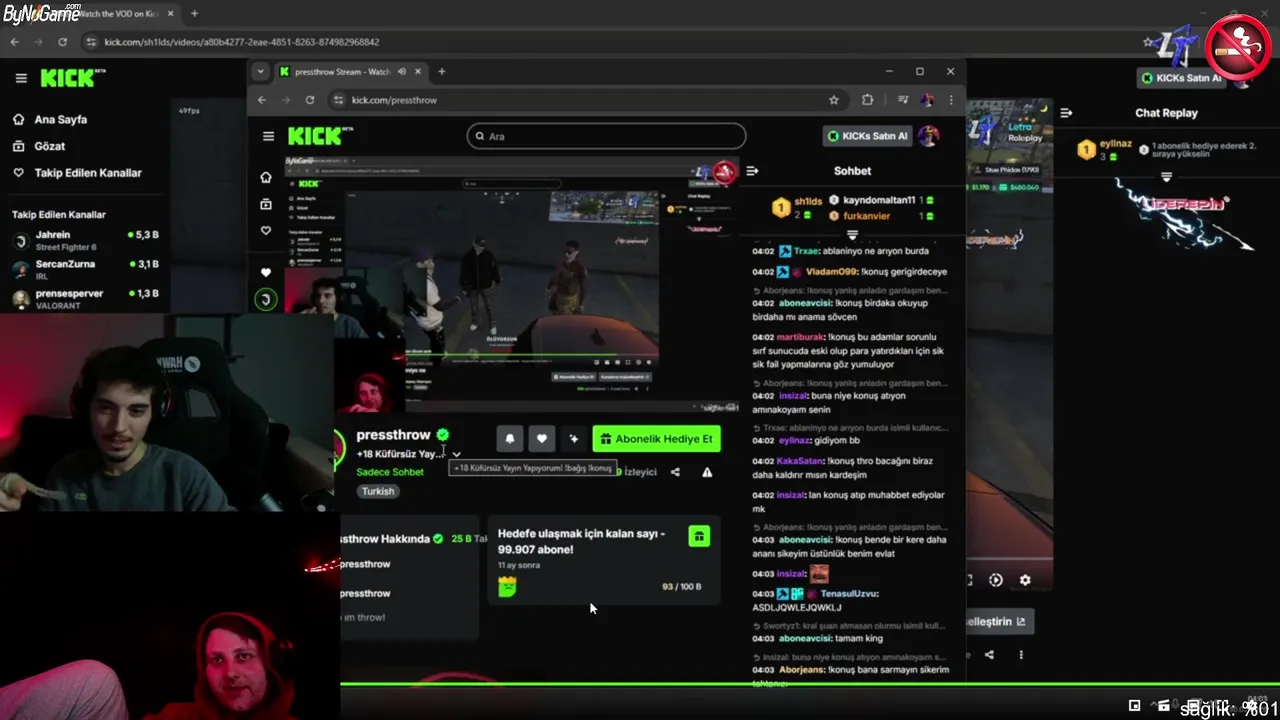Open media control icon in front browser toolbar
This screenshot has height=720, width=1280.
pyautogui.click(x=903, y=100)
